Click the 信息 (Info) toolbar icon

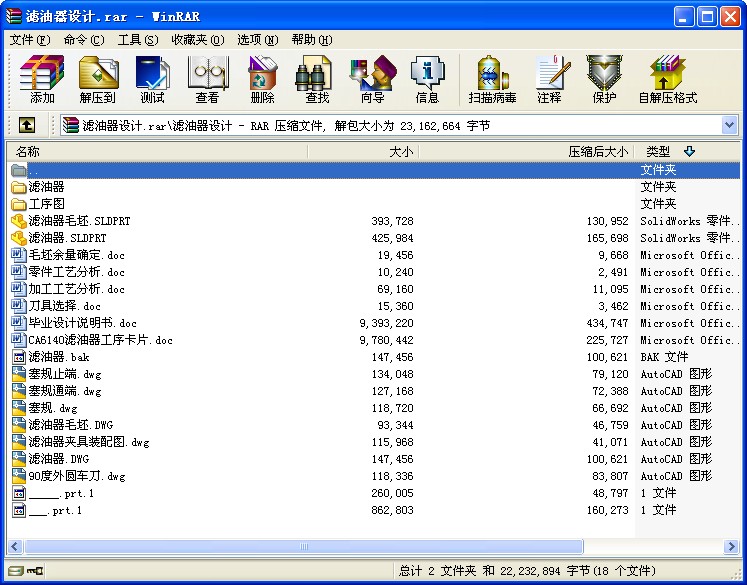tap(427, 79)
